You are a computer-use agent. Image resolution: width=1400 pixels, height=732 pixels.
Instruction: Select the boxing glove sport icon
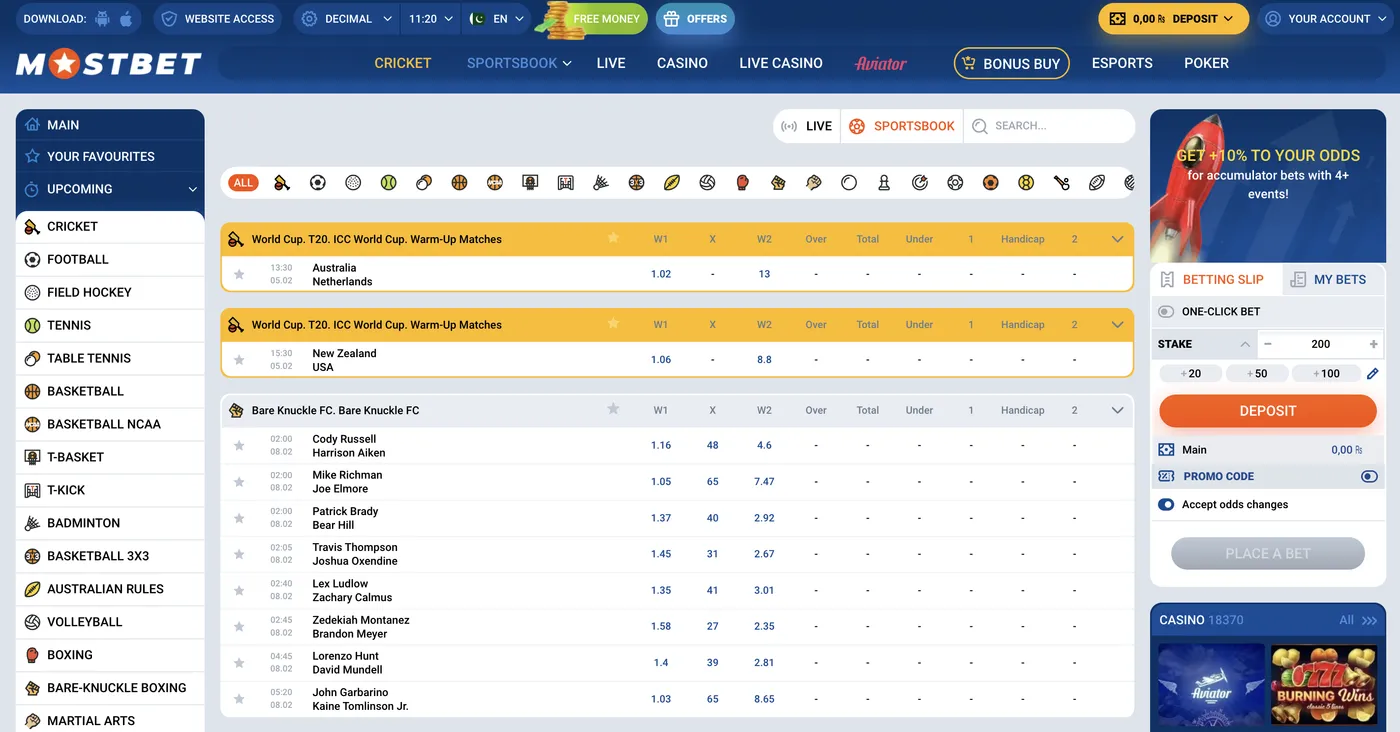pyautogui.click(x=742, y=182)
